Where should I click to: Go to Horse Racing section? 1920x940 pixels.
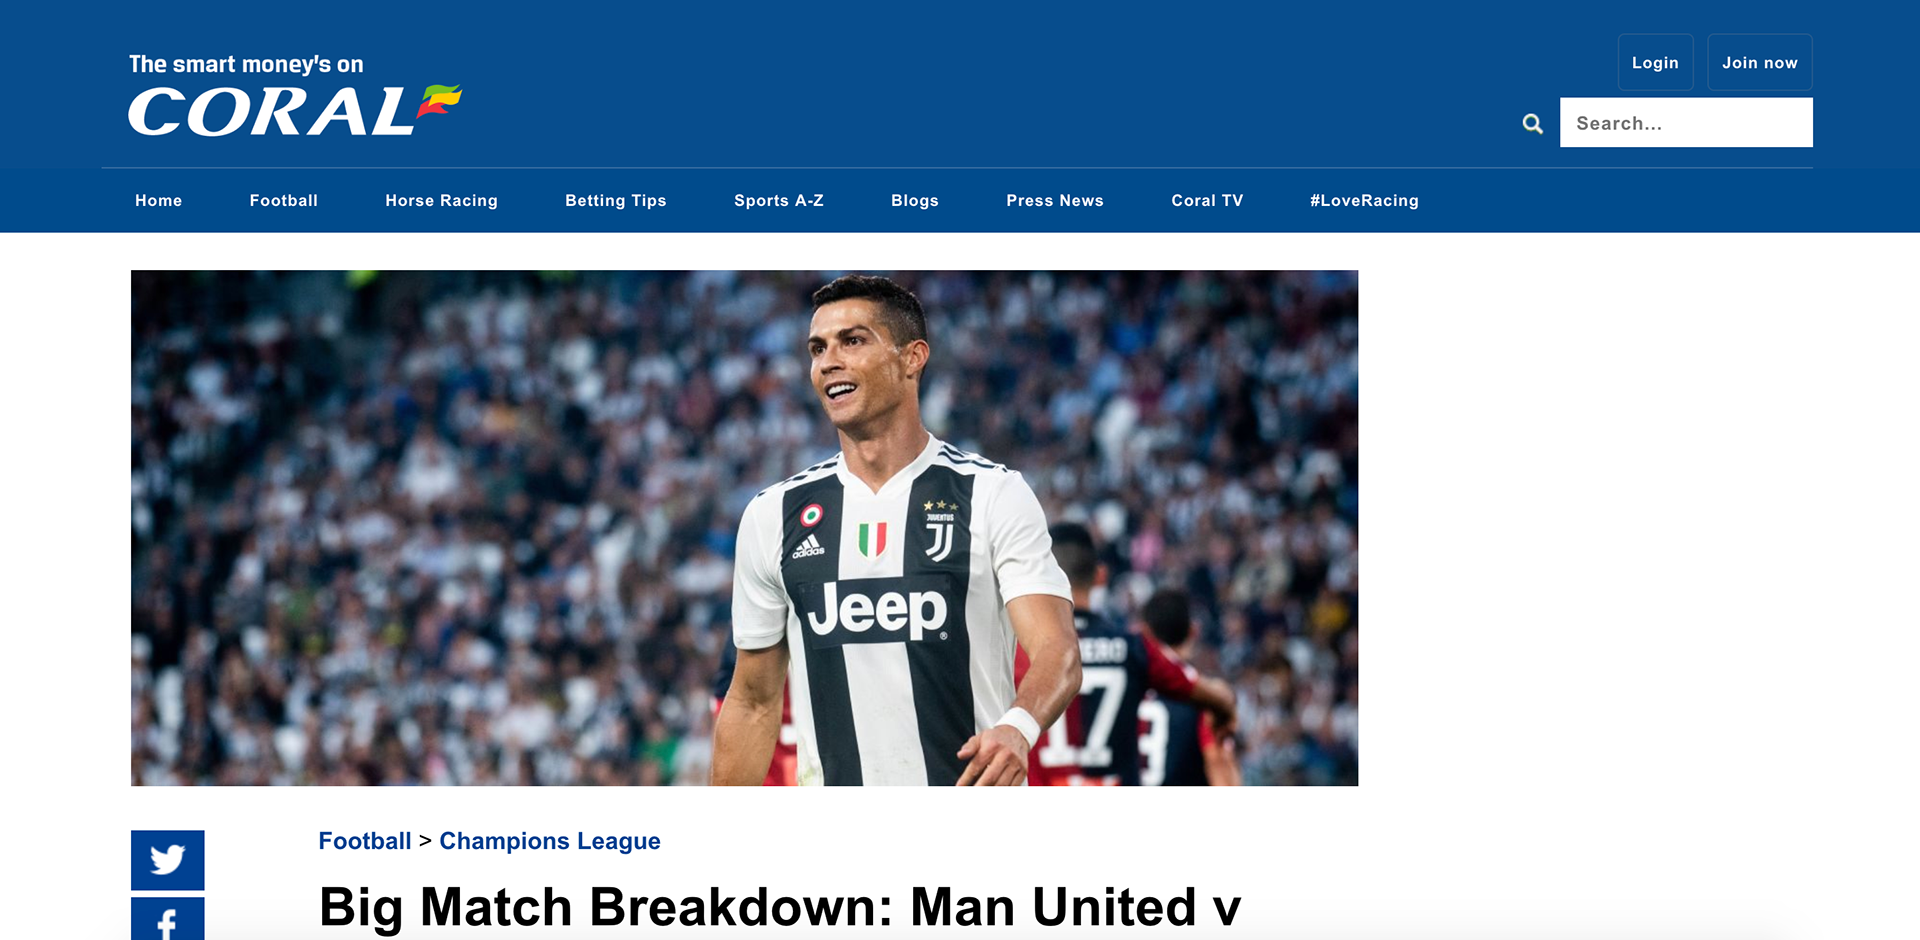(441, 201)
